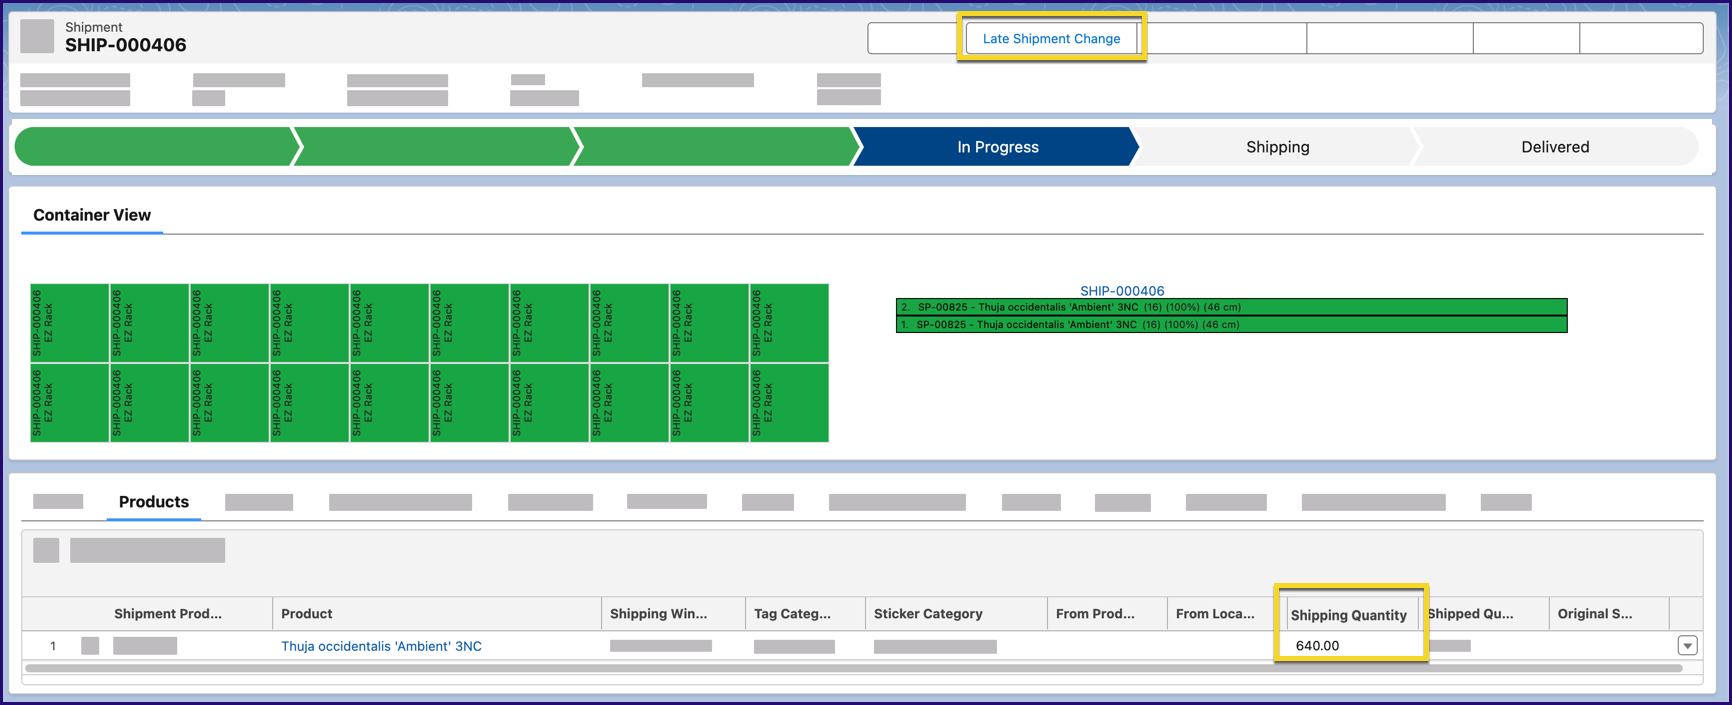Viewport: 1732px width, 705px height.
Task: Click the Late Shipment Change button
Action: pyautogui.click(x=1051, y=39)
